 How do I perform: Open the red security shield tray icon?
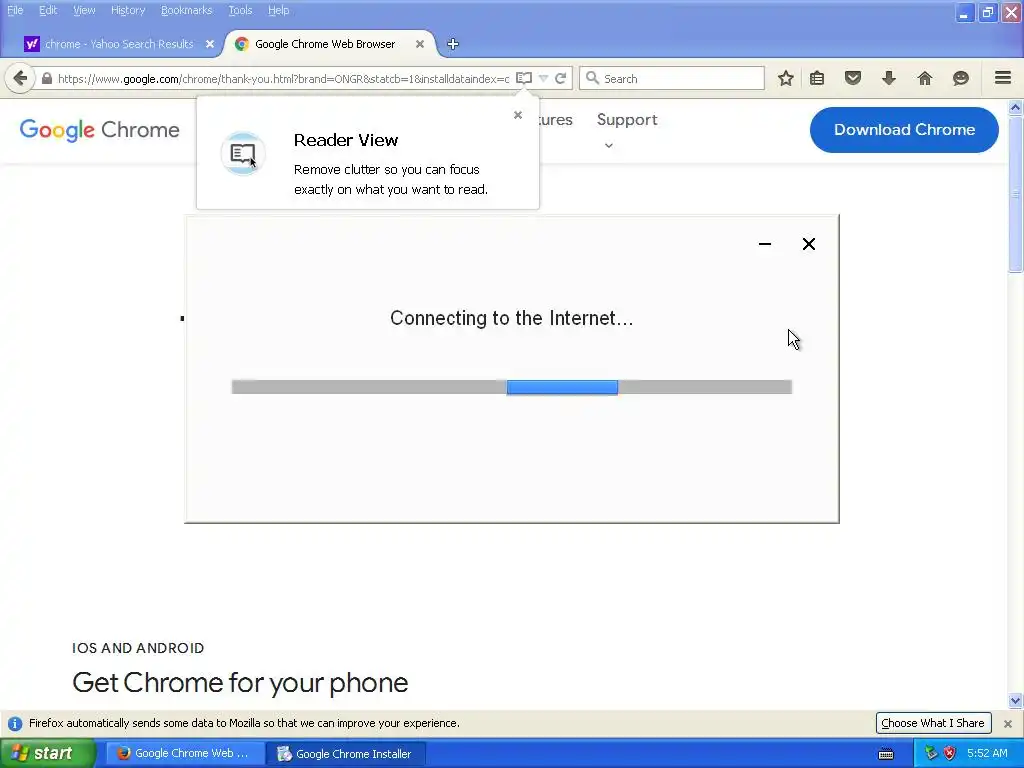point(950,753)
